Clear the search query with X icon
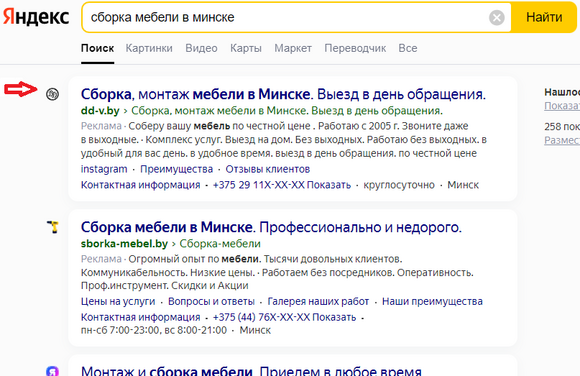This screenshot has height=376, width=580. pos(496,17)
